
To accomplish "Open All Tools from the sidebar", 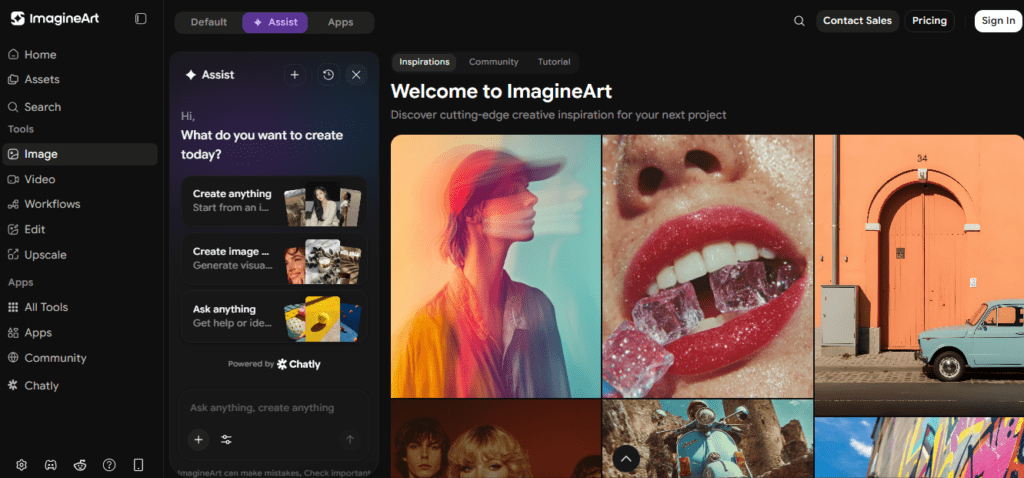I will point(78,307).
